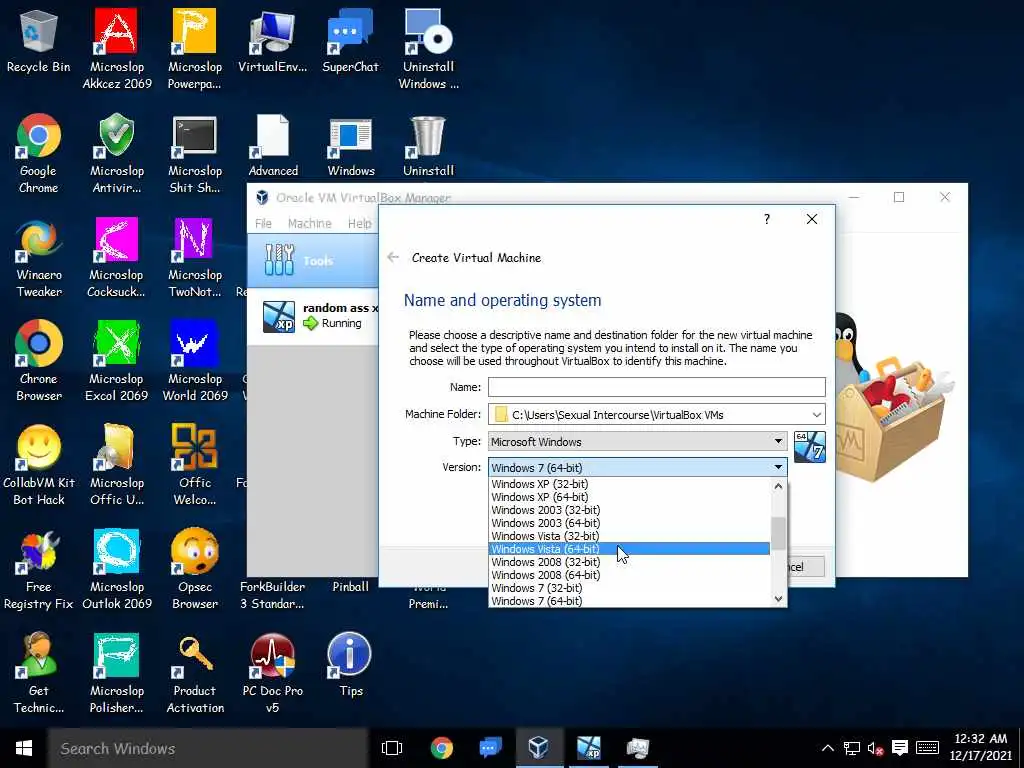Open SuperChat desktop shortcut
Viewport: 1024px width, 768px height.
pyautogui.click(x=350, y=40)
